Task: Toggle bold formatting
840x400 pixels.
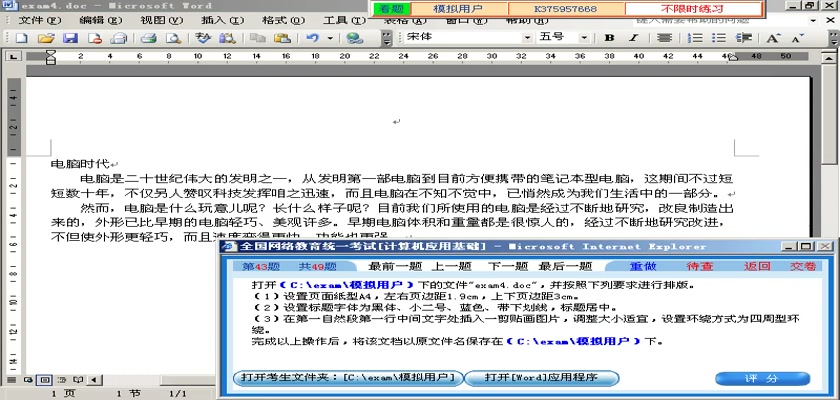Action: [609, 38]
